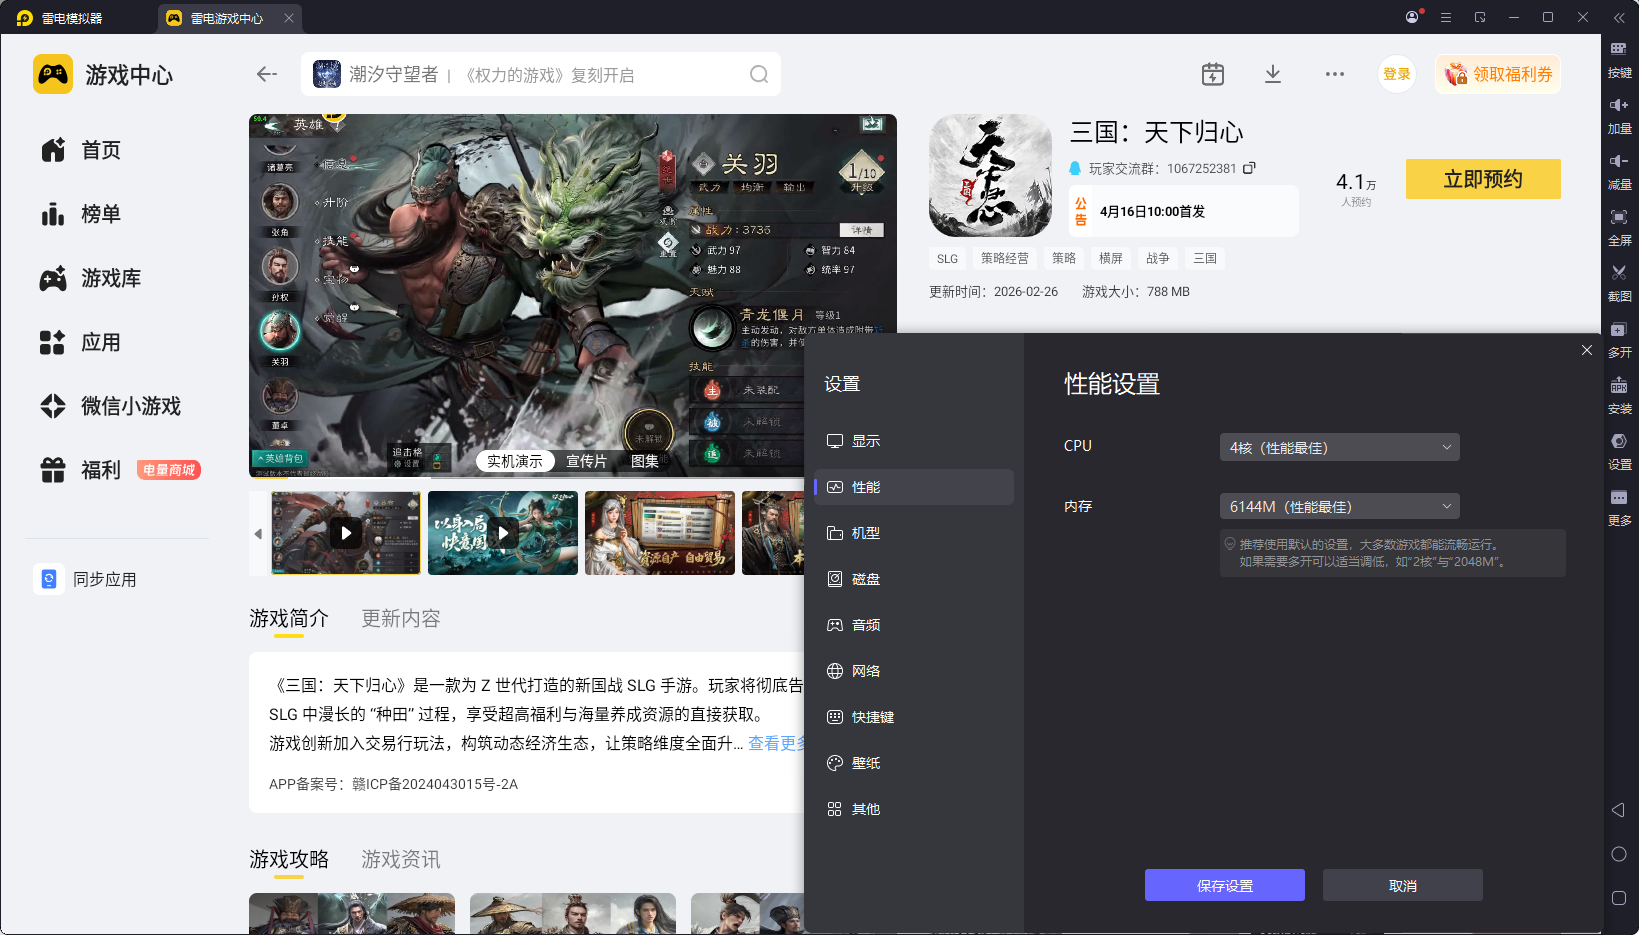1639x935 pixels.
Task: Select the 图集 media tab
Action: (645, 461)
